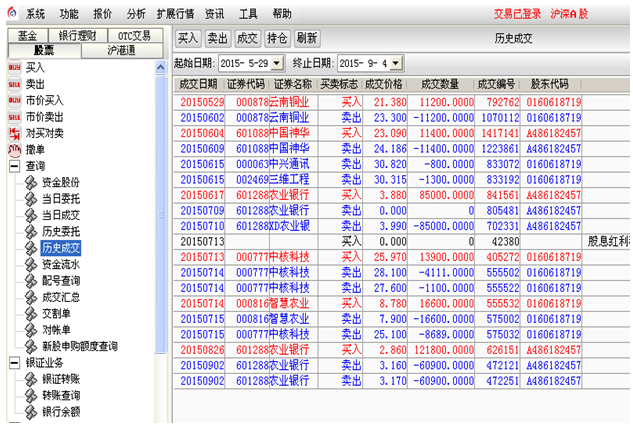
Task: Click the icon next to 资金股份
Action: (31, 182)
